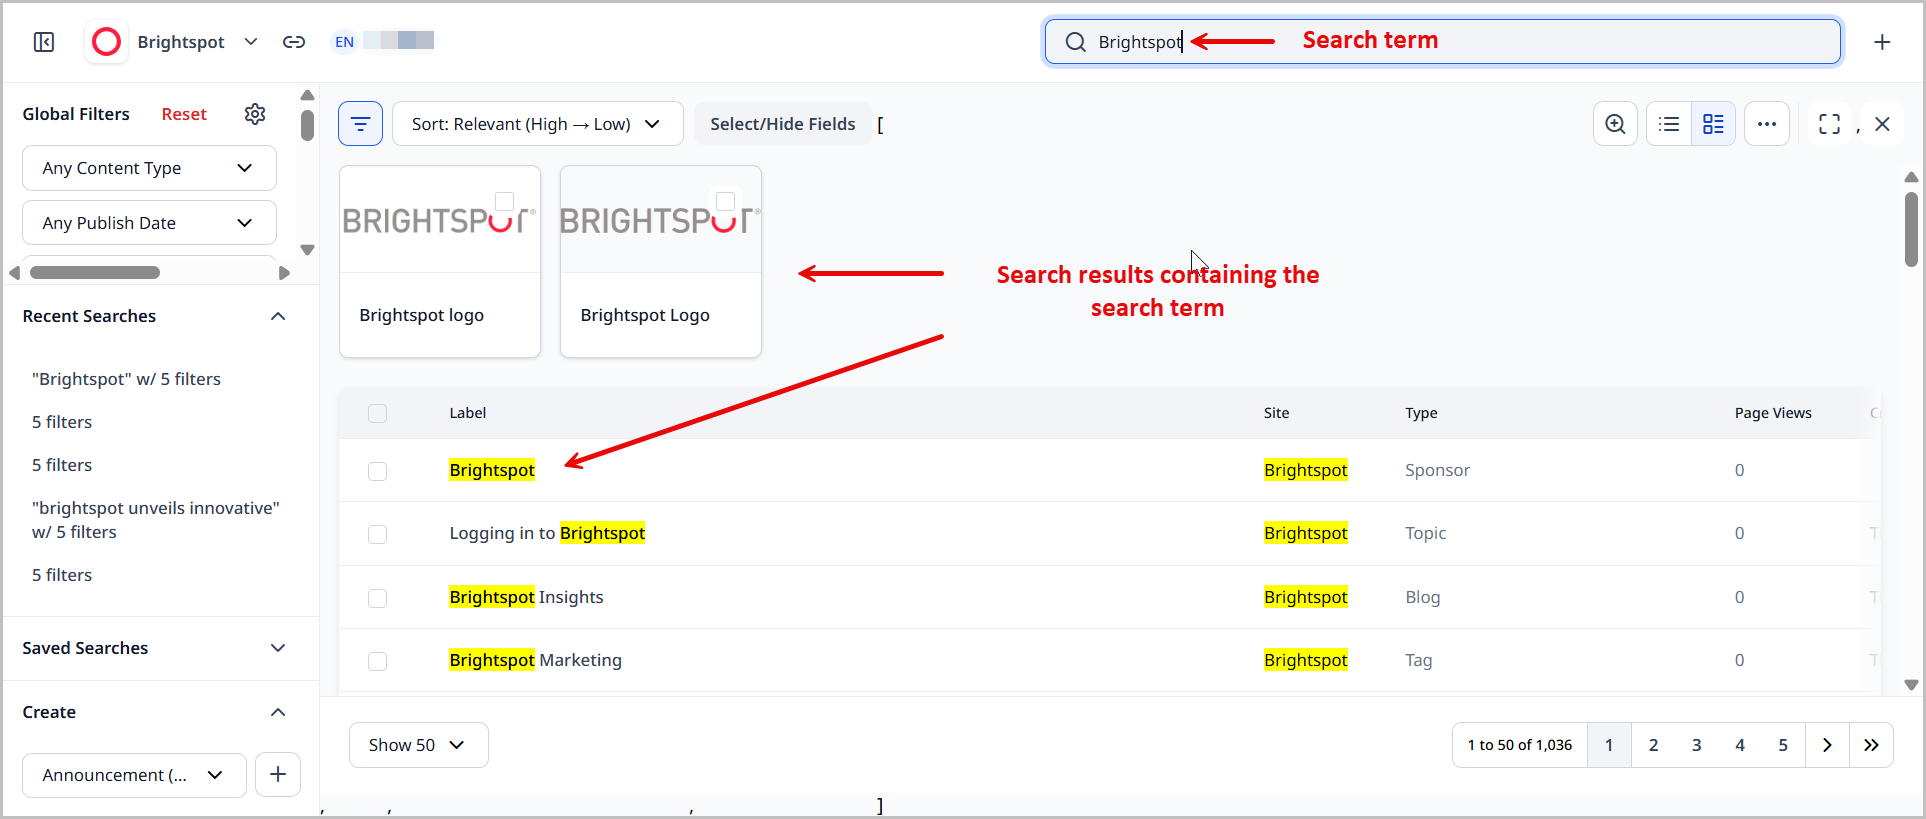This screenshot has width=1926, height=819.
Task: Click the Select/Hide Fields button
Action: [783, 124]
